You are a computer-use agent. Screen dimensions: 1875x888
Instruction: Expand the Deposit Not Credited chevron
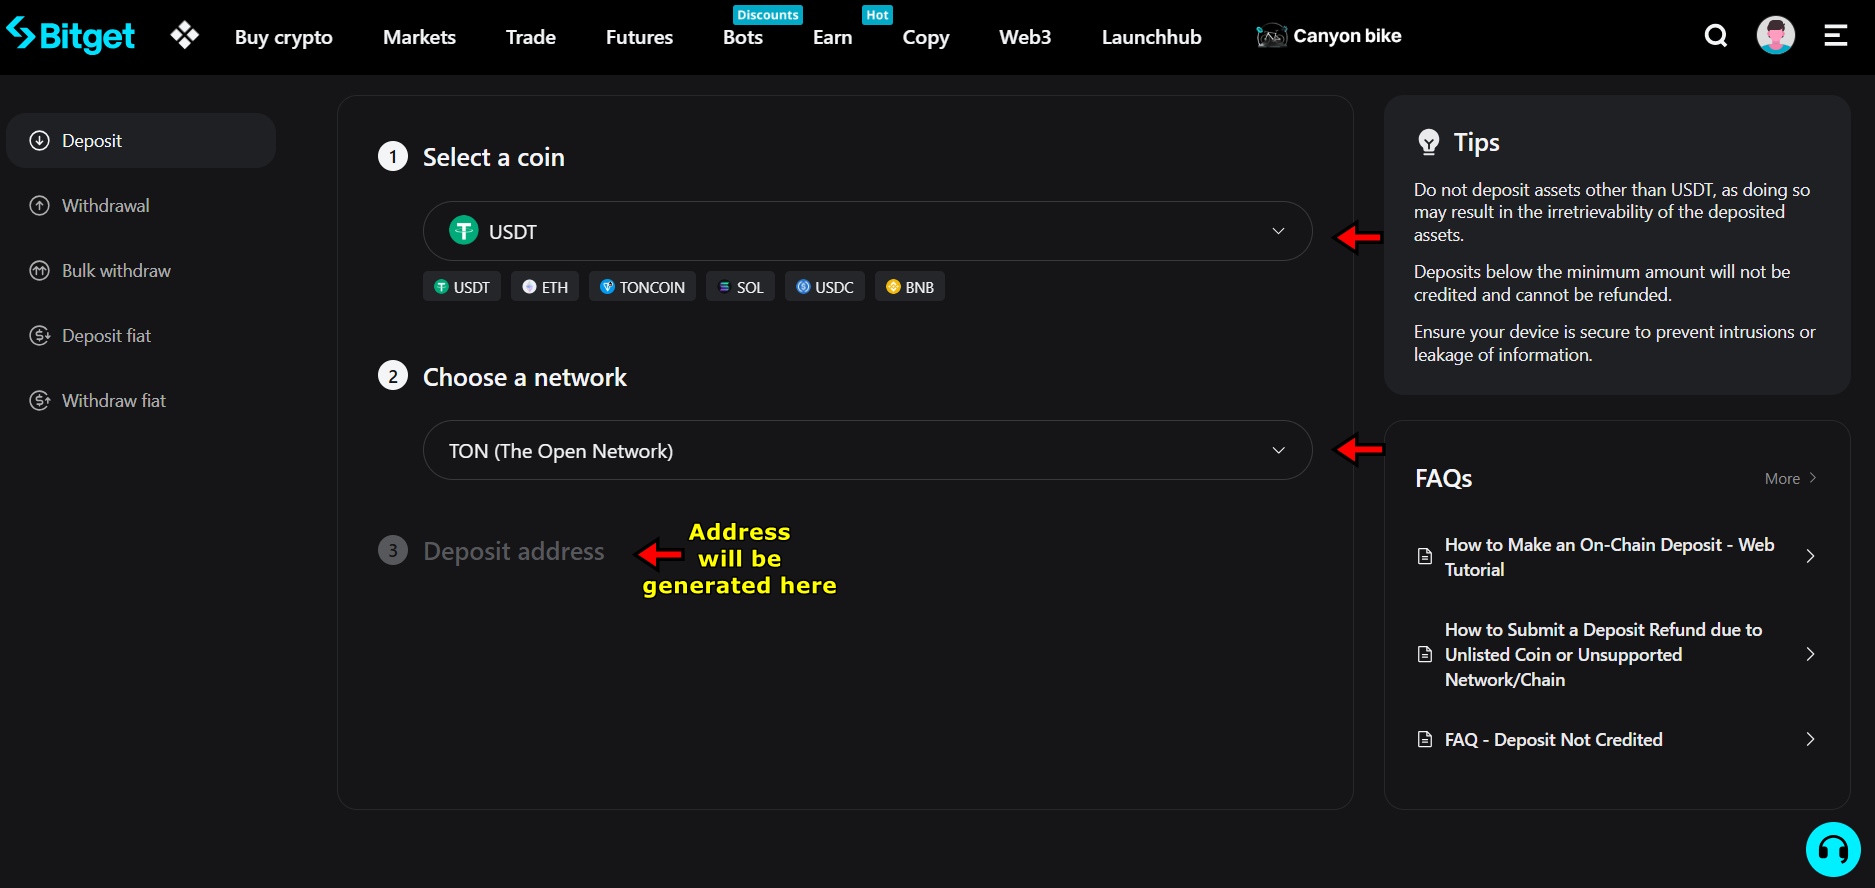(1810, 740)
